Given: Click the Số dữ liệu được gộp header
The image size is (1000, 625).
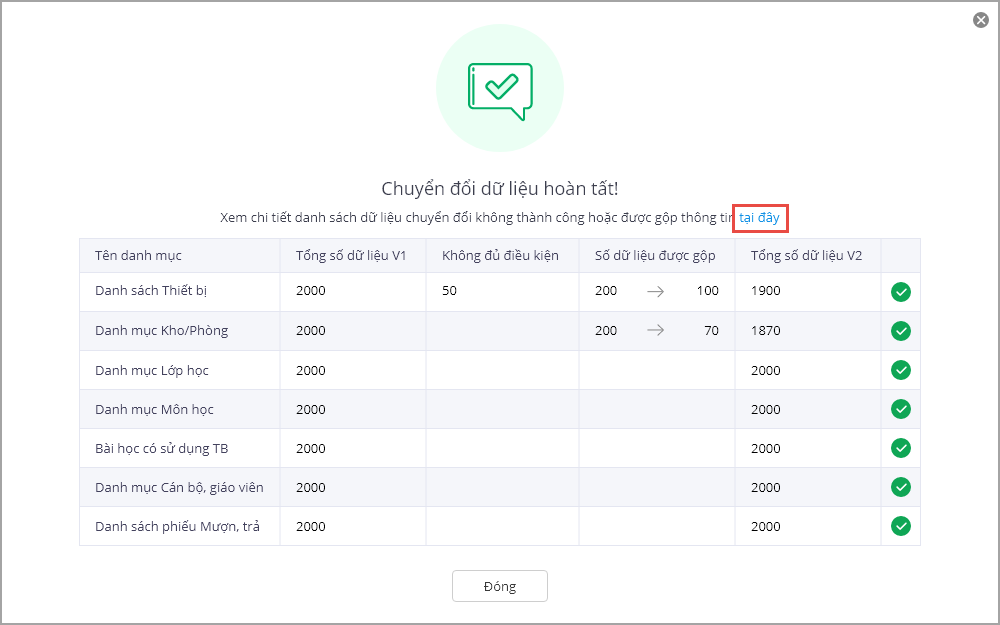Looking at the screenshot, I should click(x=655, y=256).
